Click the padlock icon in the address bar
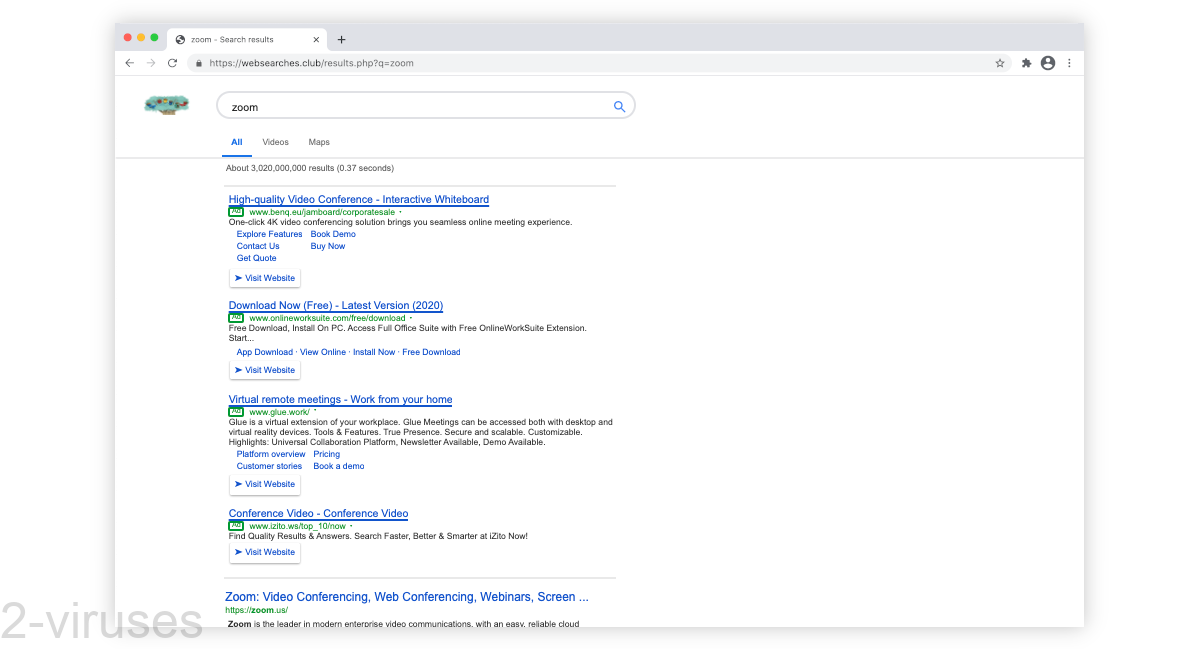 [198, 62]
